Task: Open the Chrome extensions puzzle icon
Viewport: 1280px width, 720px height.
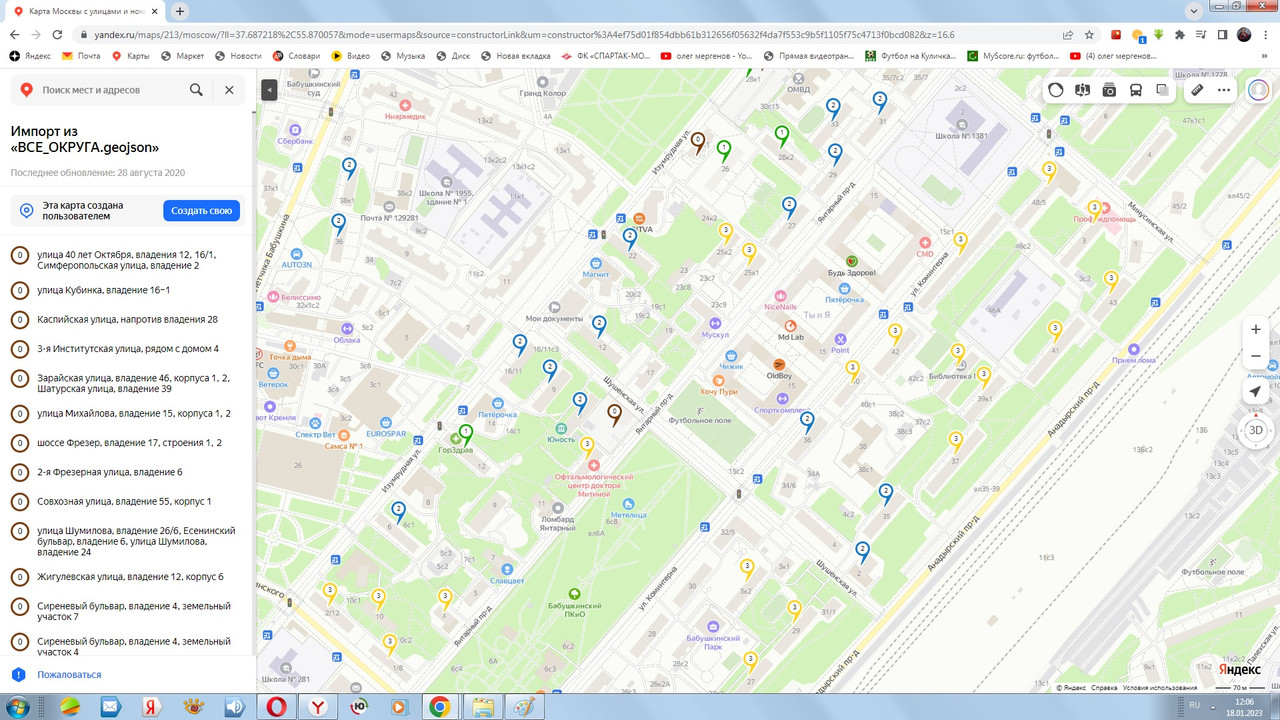Action: pos(1180,34)
